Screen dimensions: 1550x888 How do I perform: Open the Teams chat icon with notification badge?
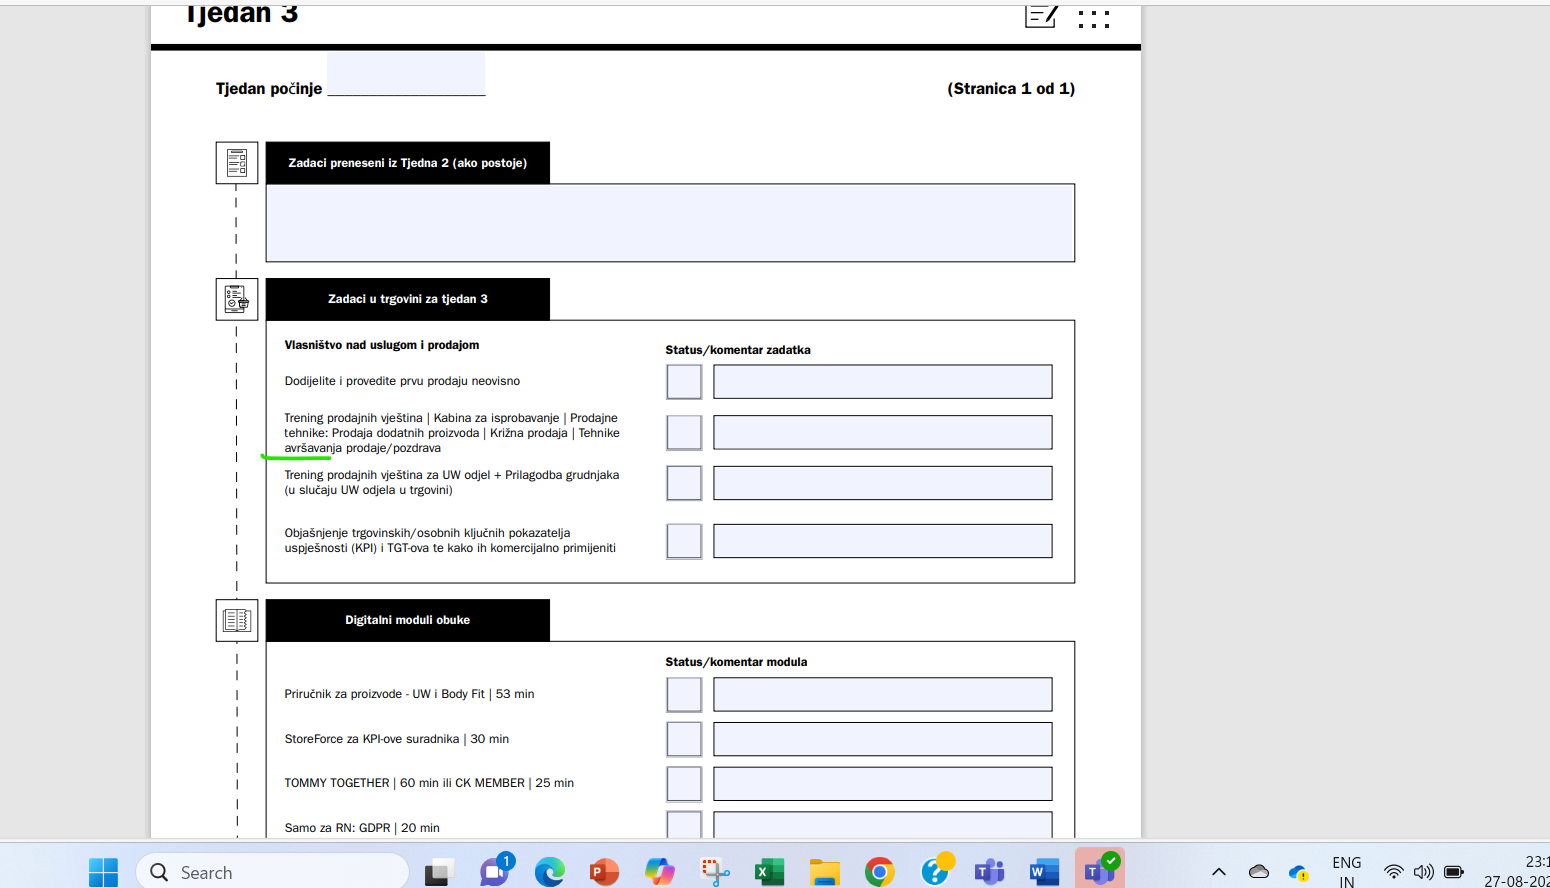[495, 871]
